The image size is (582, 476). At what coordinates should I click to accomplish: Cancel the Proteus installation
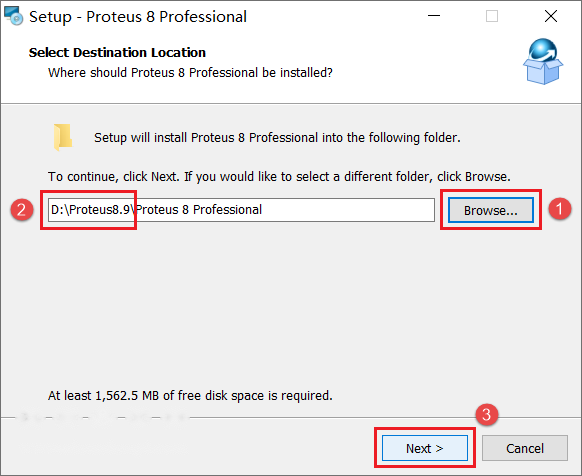click(525, 448)
